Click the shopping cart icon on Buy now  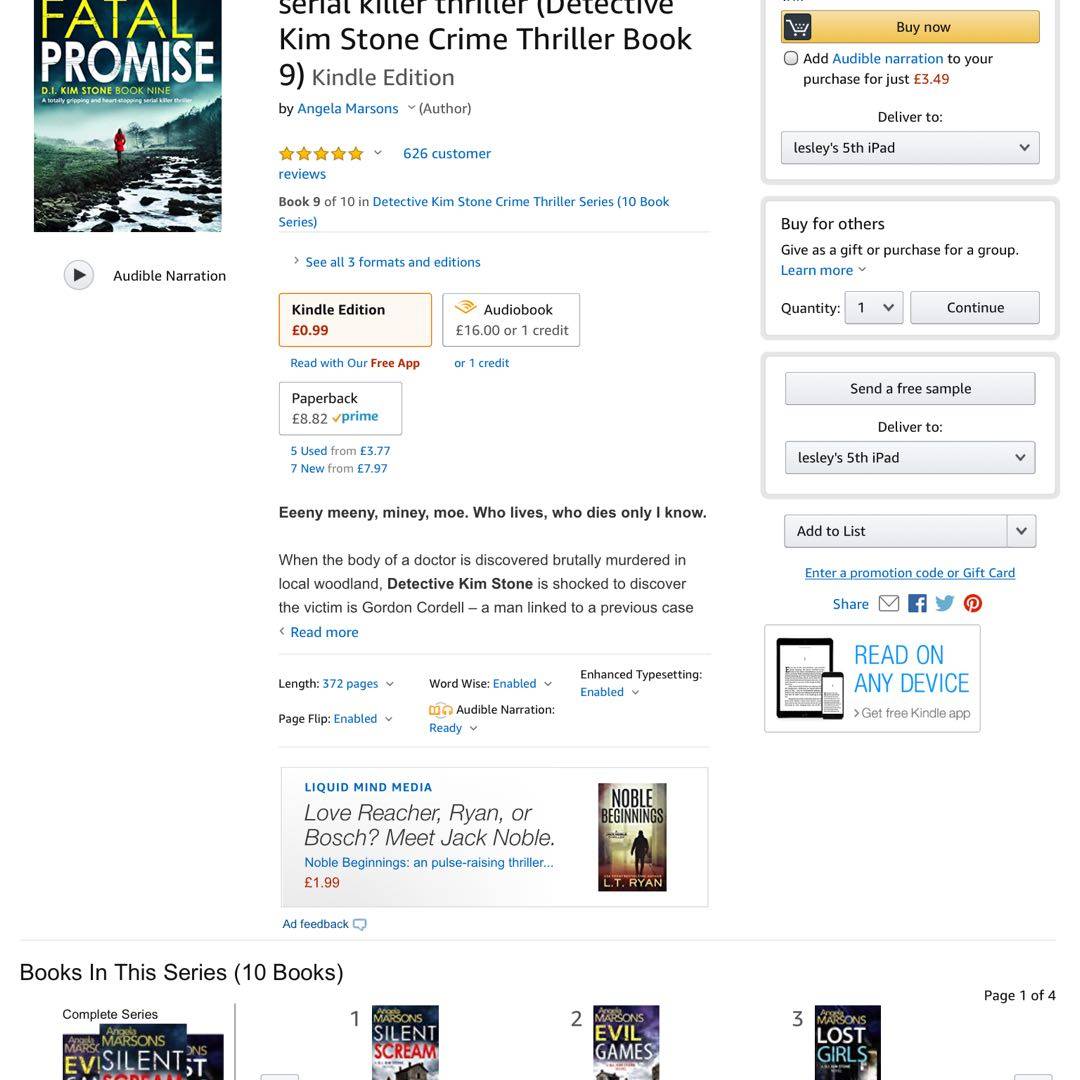797,28
